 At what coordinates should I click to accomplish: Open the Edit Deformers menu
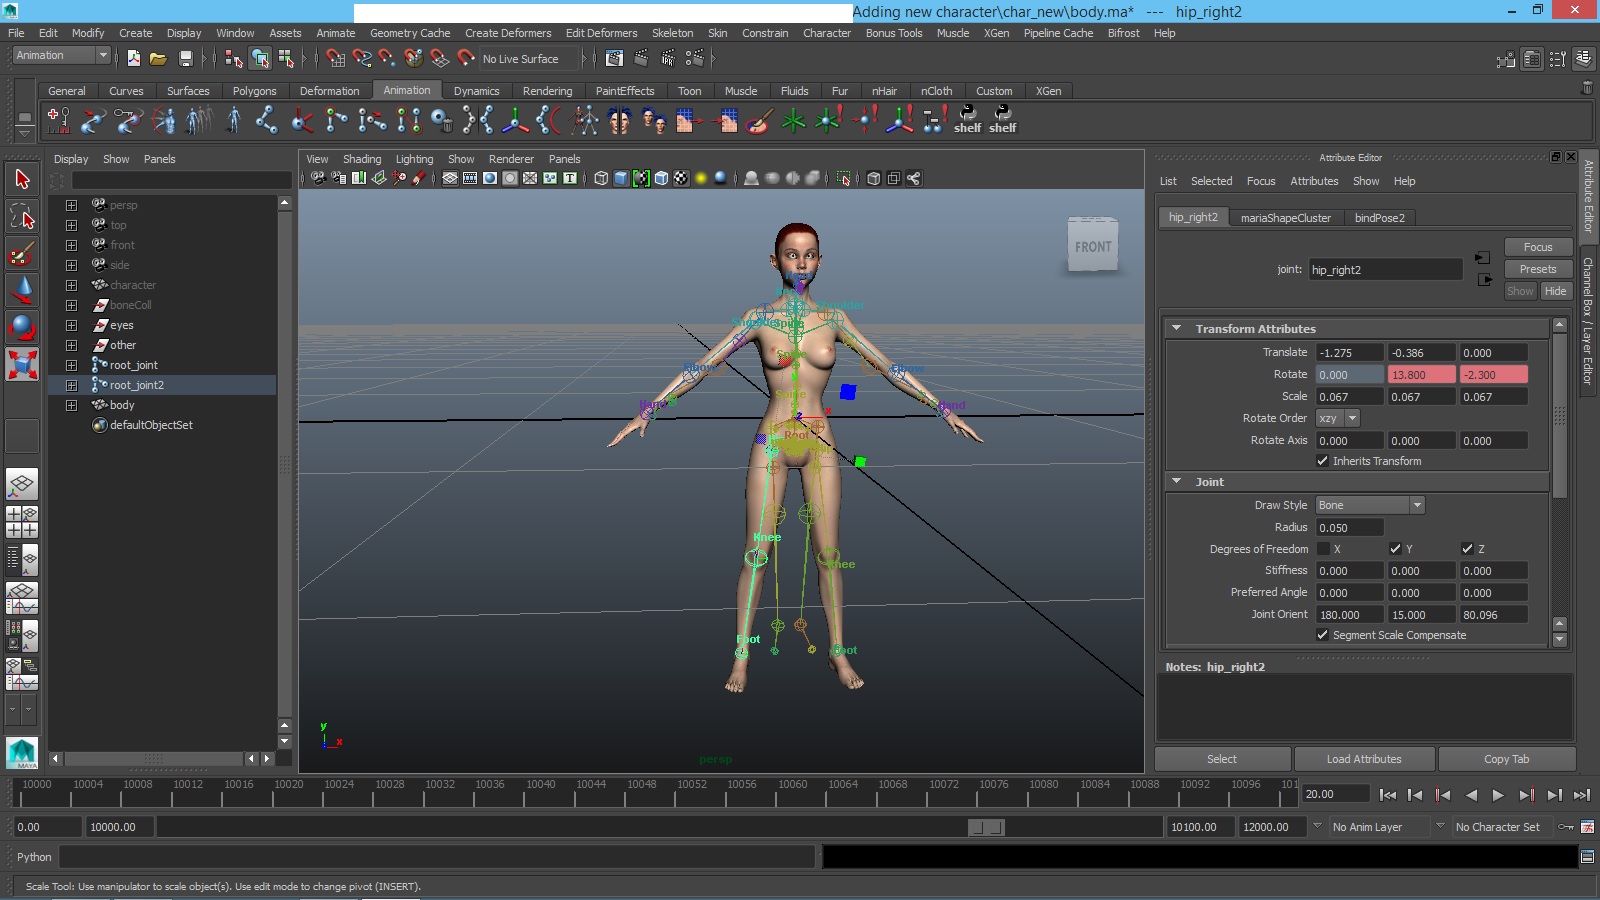point(601,33)
